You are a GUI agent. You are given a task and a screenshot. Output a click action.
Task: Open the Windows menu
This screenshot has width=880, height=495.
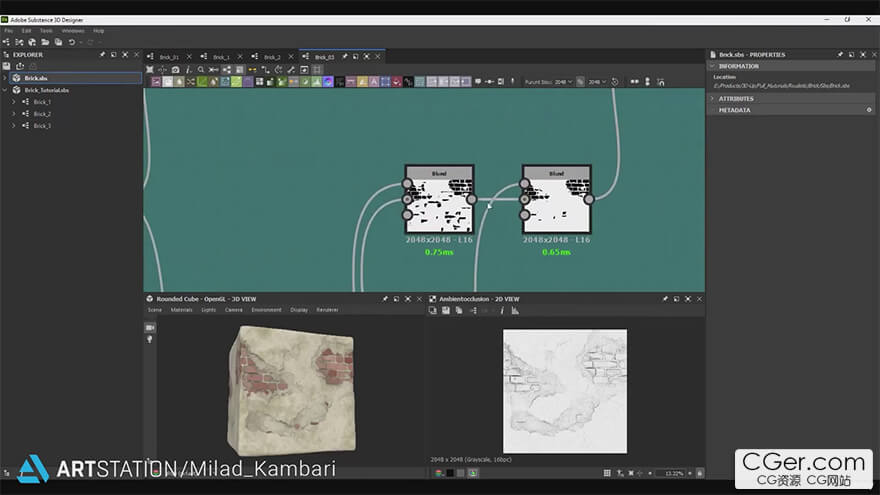(x=73, y=31)
